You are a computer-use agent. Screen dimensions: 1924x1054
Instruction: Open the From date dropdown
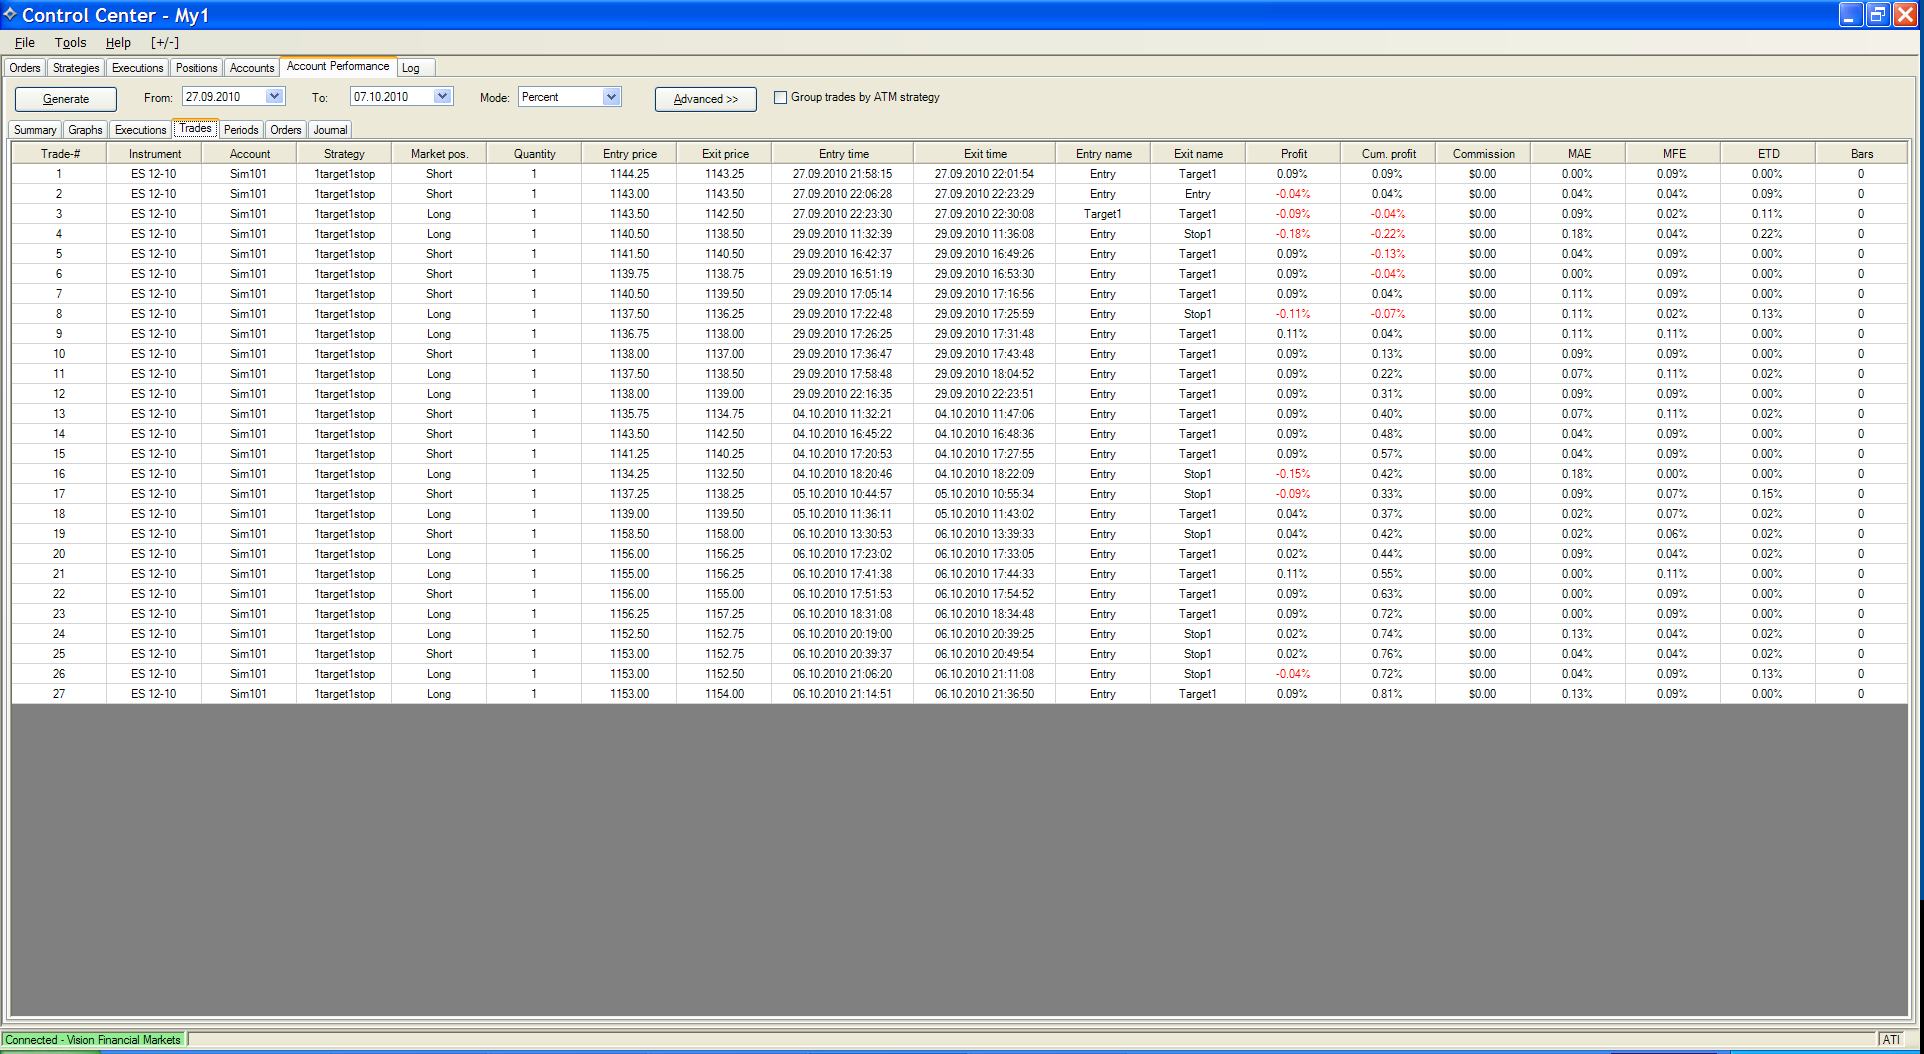pyautogui.click(x=274, y=97)
